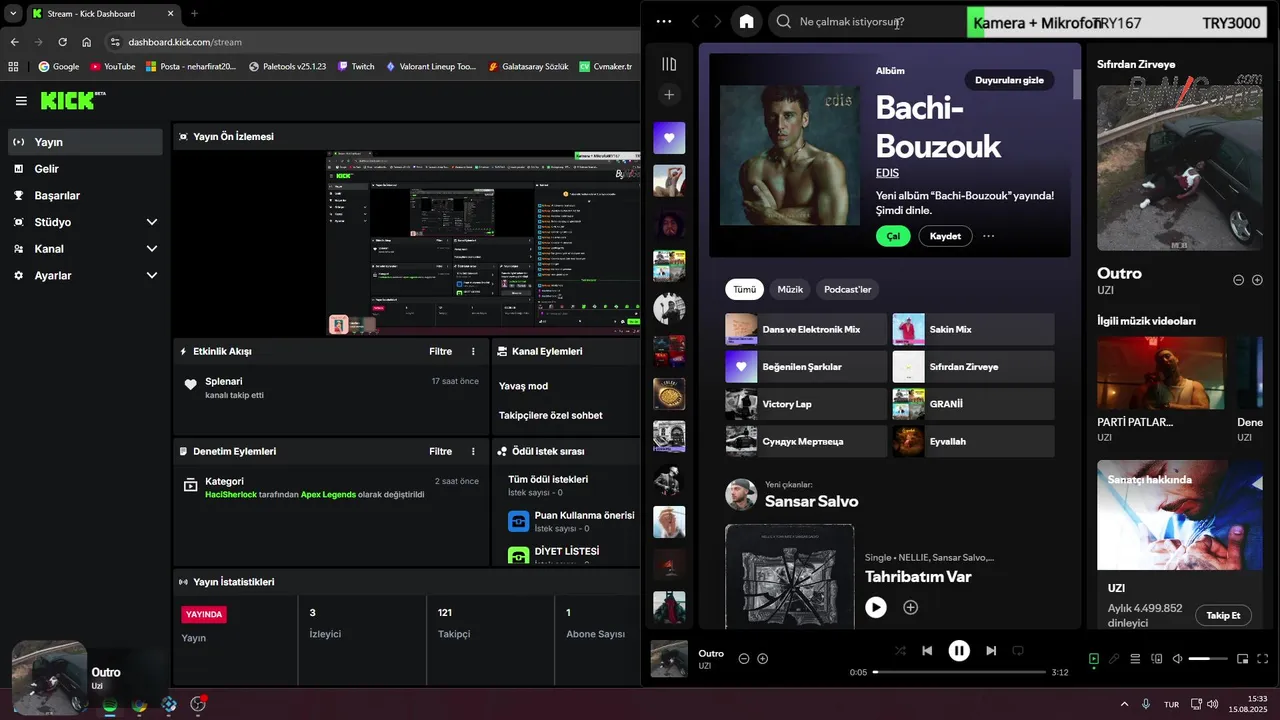The image size is (1280, 720).
Task: Open a new Chrome tab
Action: click(x=194, y=13)
